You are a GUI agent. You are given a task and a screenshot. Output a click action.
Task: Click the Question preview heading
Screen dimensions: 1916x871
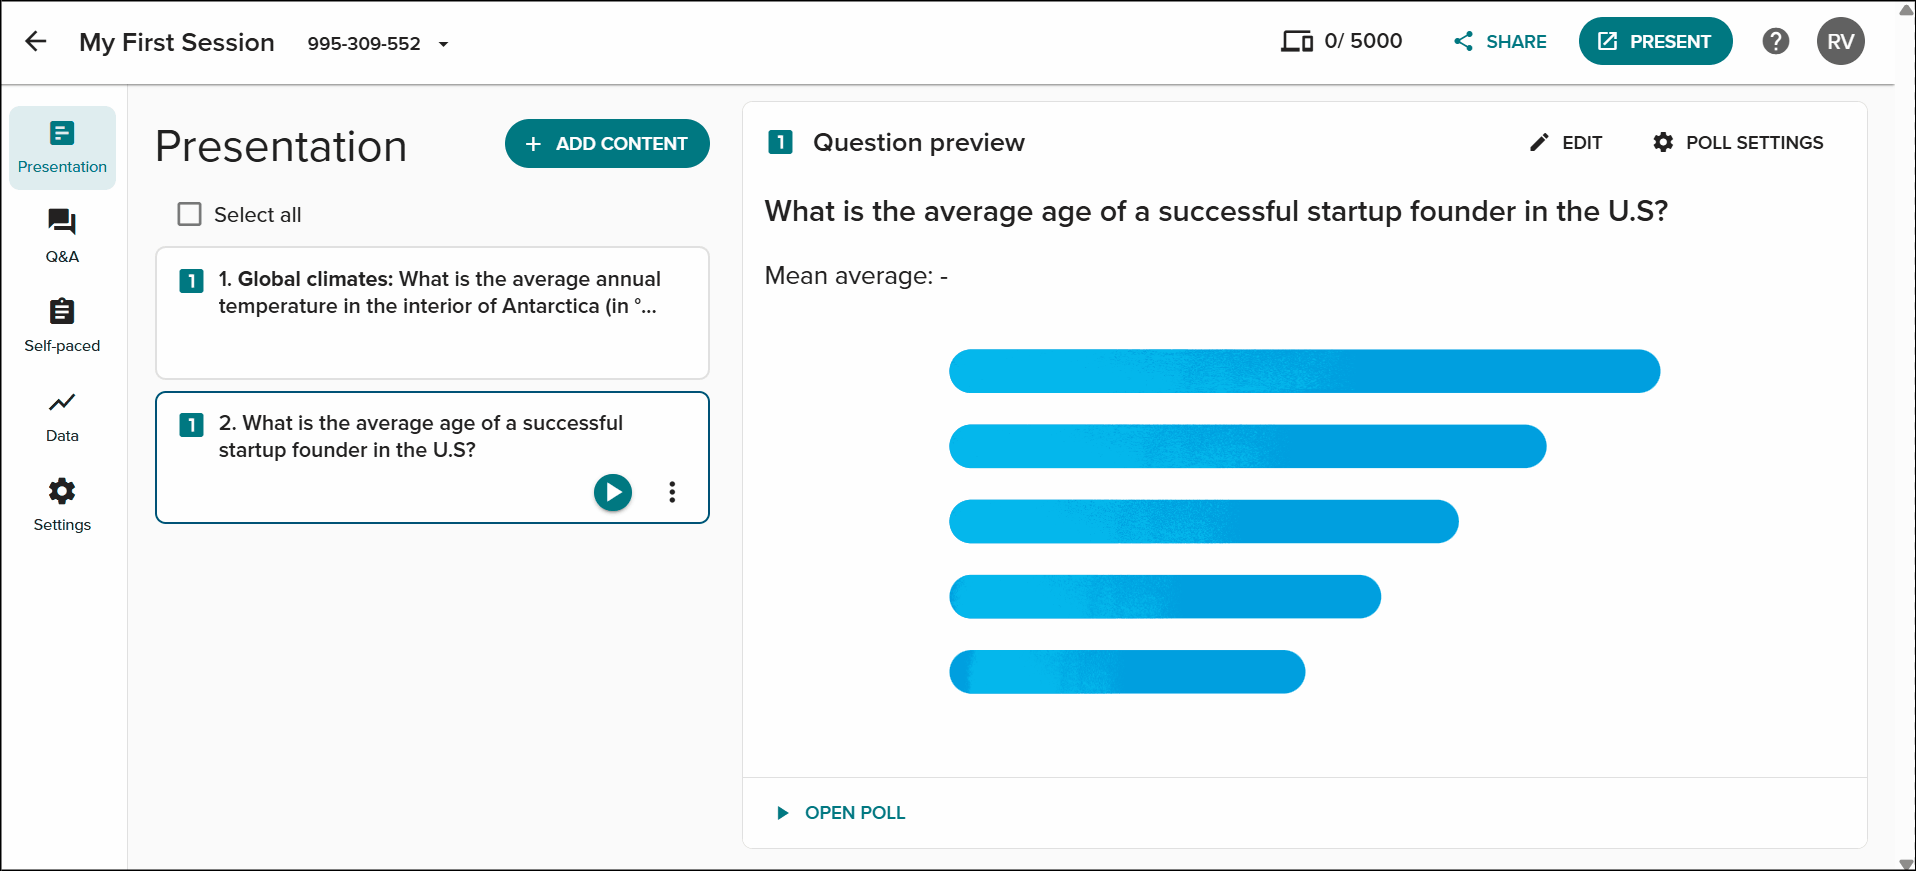(x=918, y=143)
